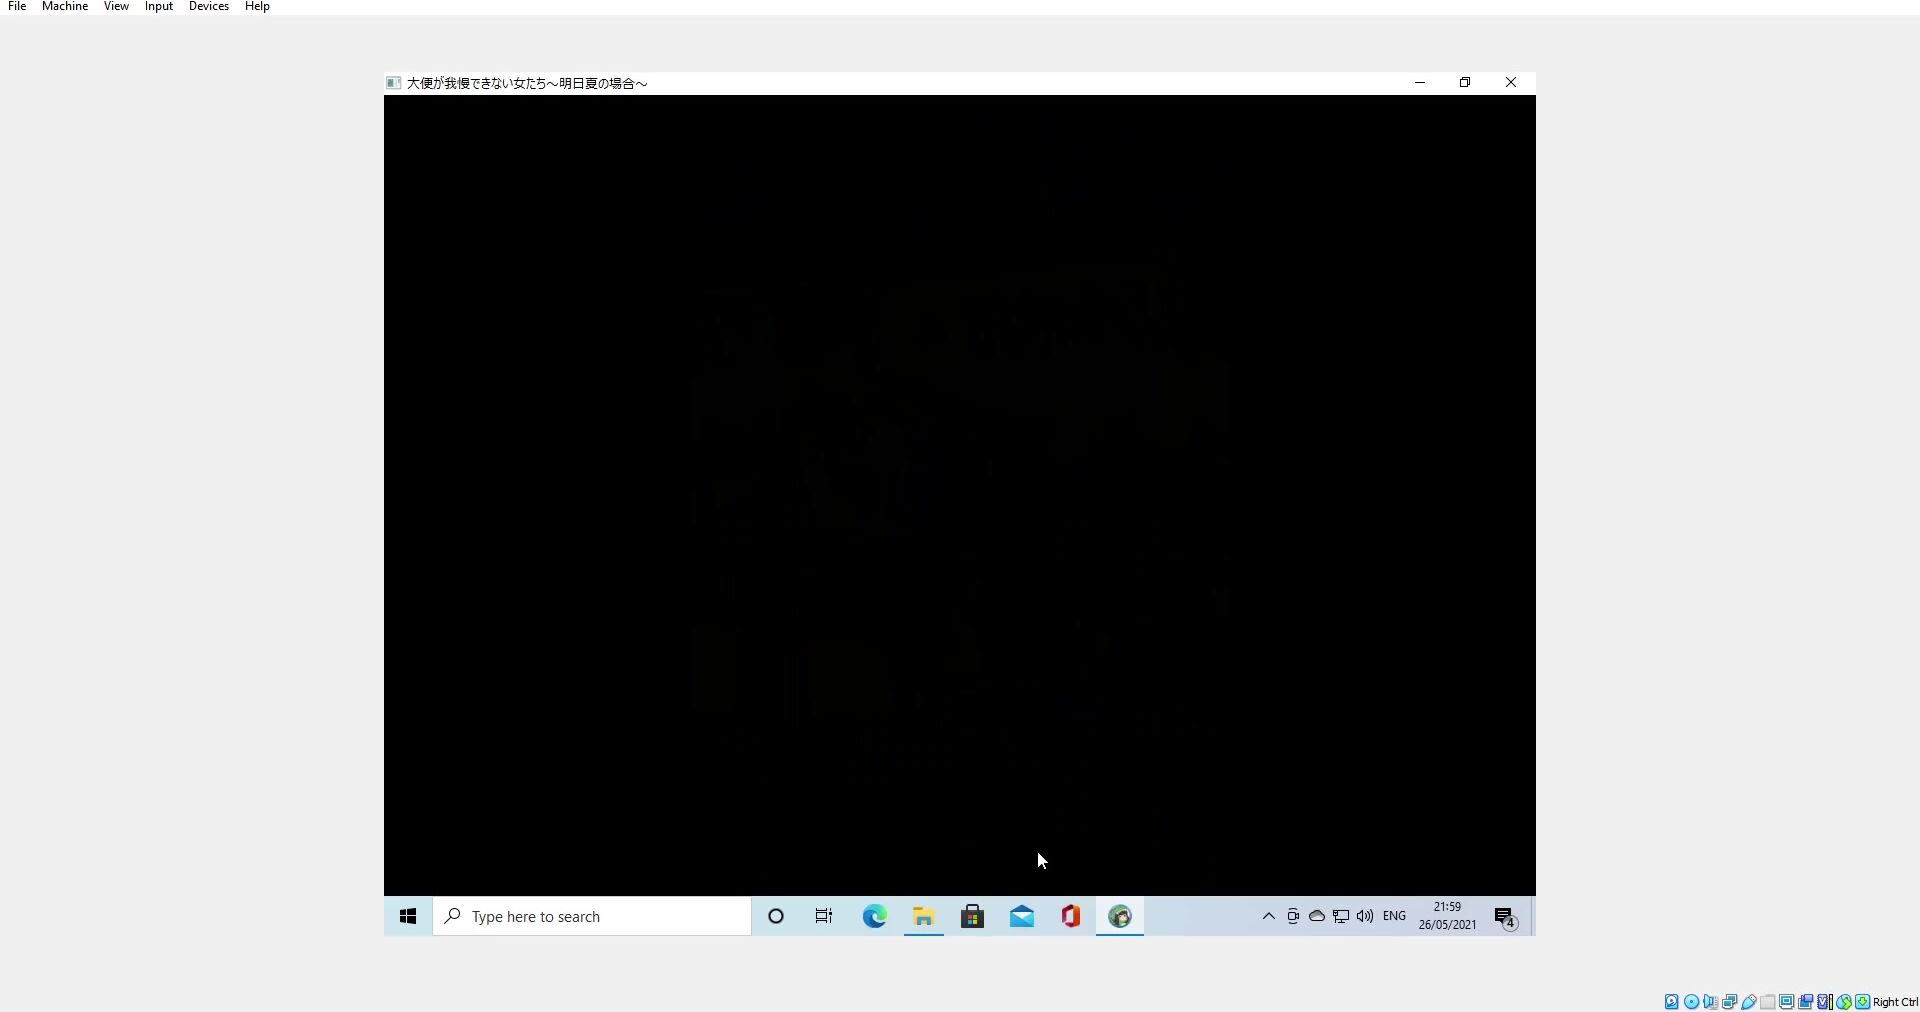The height and width of the screenshot is (1012, 1920).
Task: Click the network adapters status icon
Action: [x=1729, y=1002]
